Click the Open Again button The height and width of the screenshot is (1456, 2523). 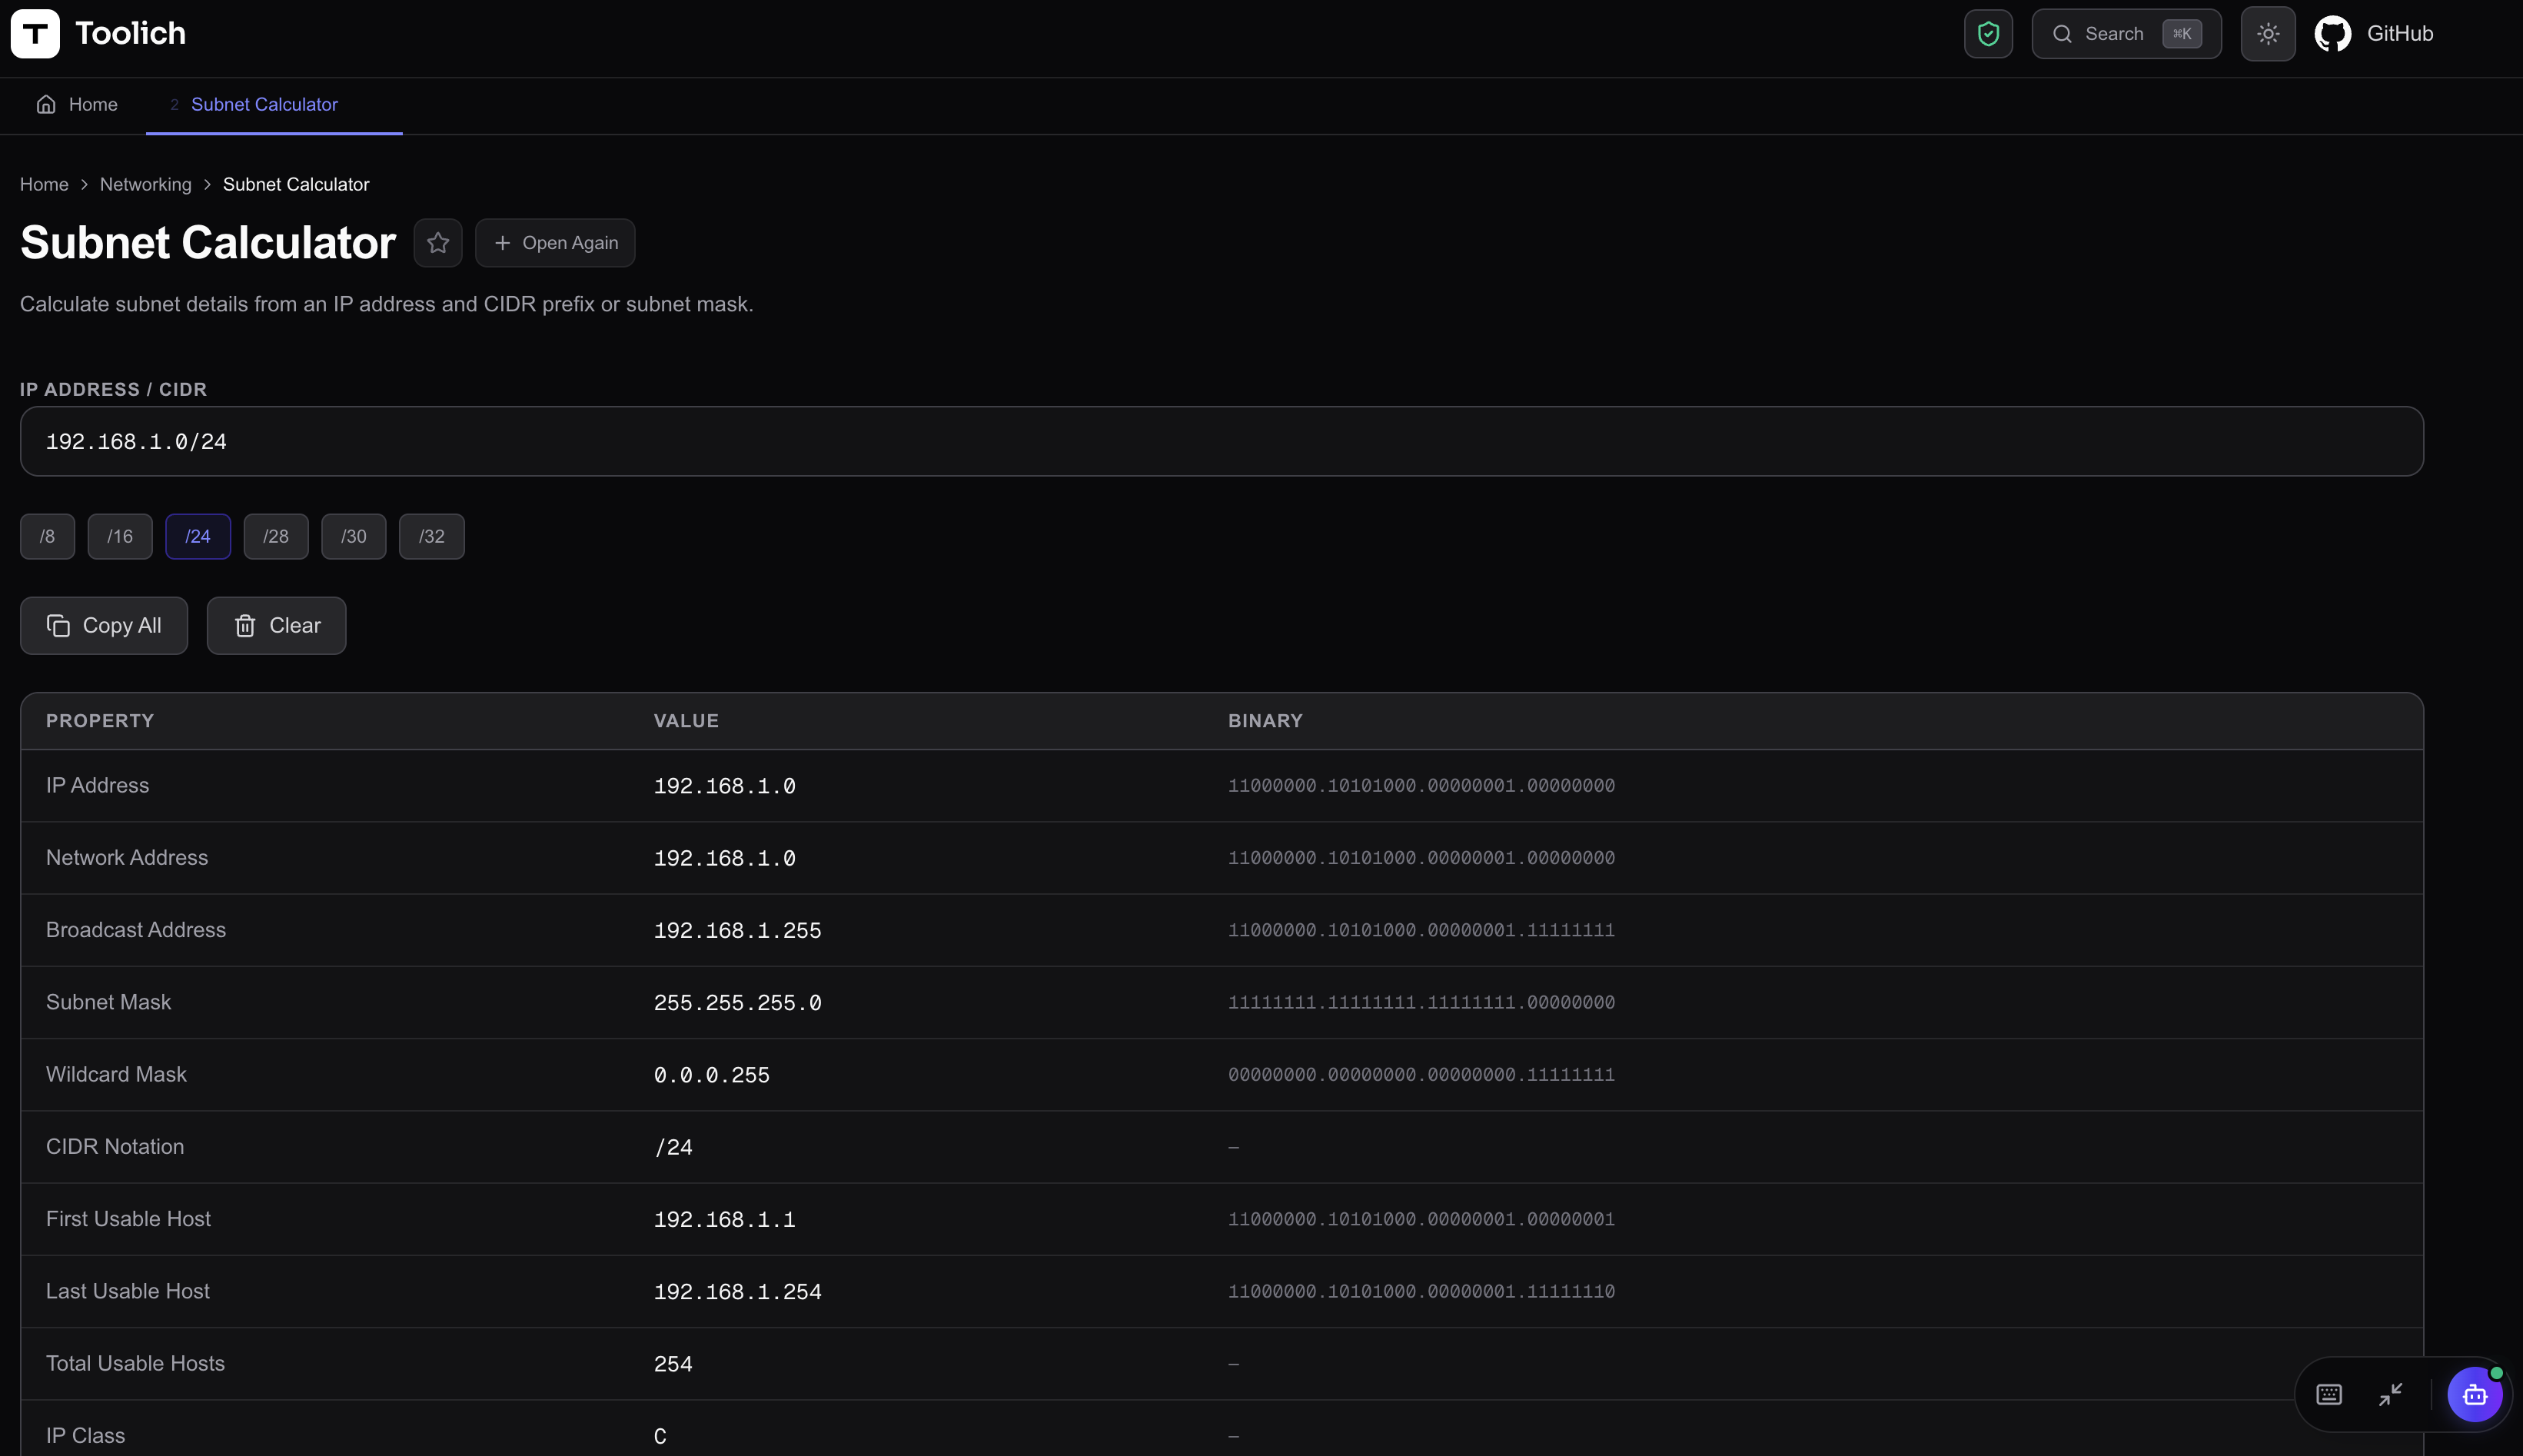point(555,243)
